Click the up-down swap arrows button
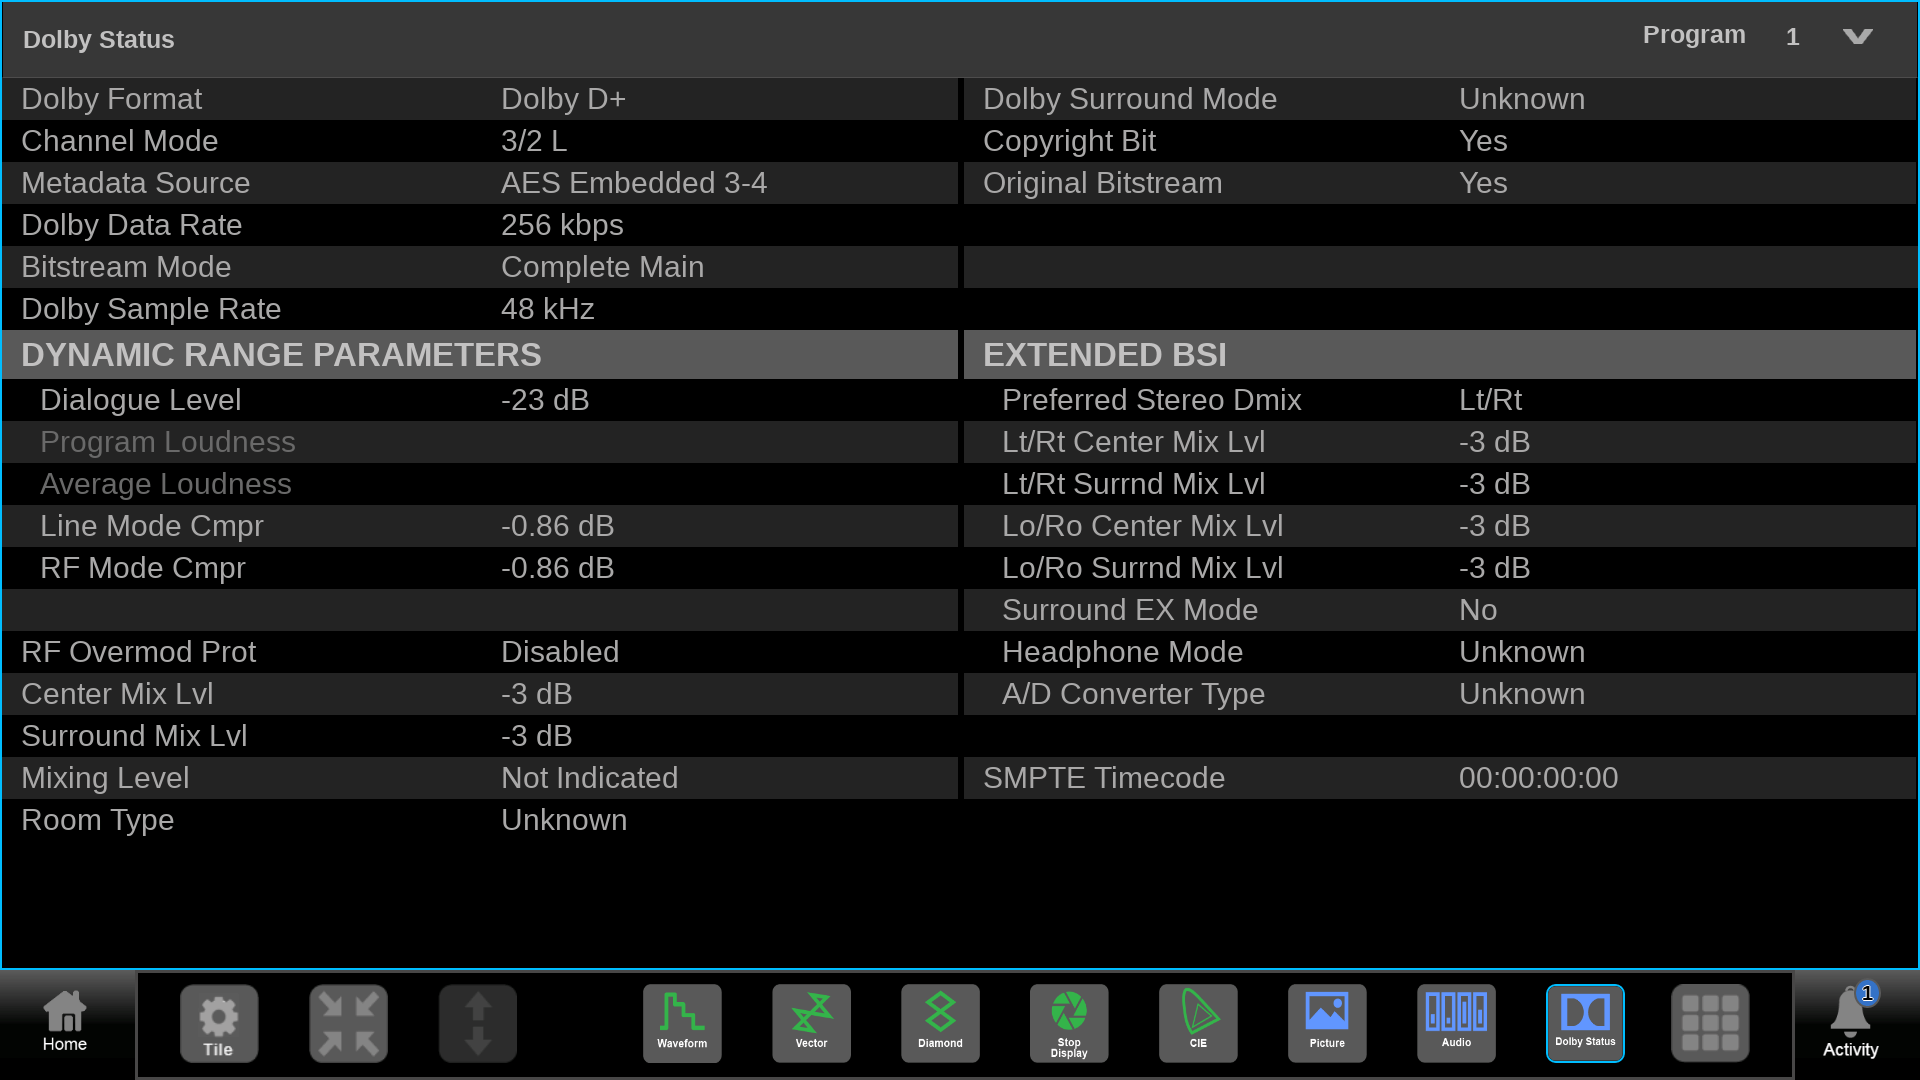1920x1080 pixels. tap(478, 1022)
